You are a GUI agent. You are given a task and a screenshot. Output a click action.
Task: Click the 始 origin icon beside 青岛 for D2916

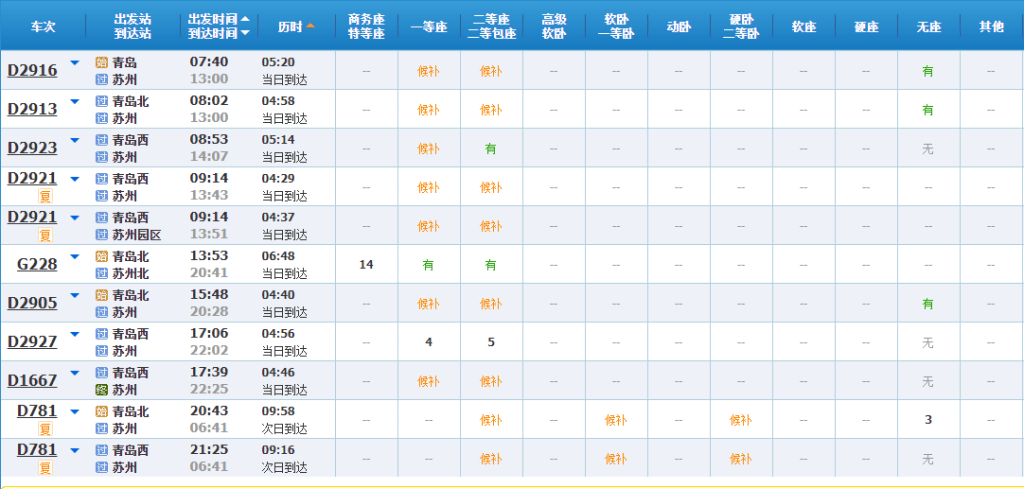pos(101,62)
